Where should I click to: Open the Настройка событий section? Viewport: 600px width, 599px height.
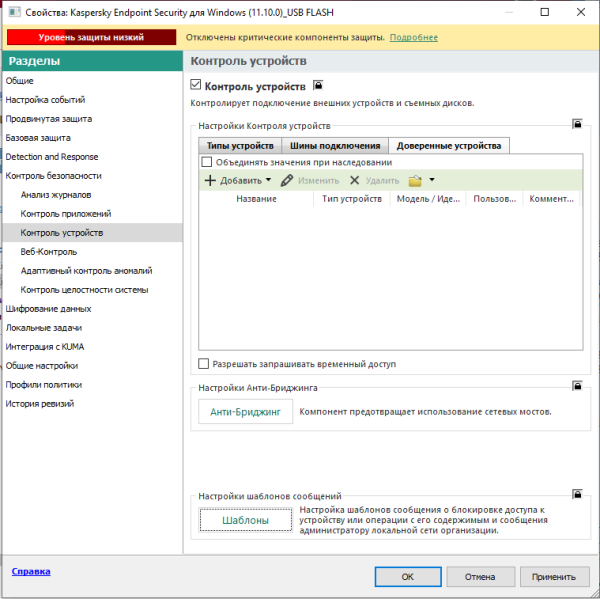pyautogui.click(x=45, y=100)
